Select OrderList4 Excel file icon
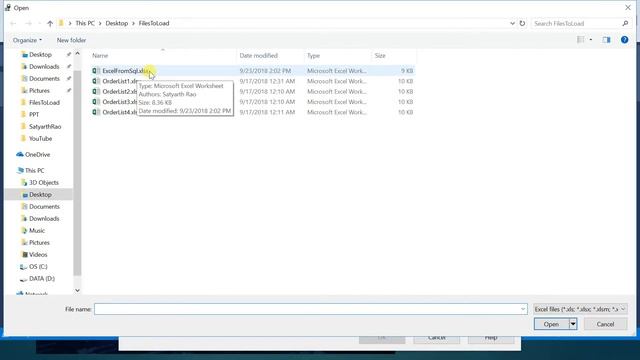 pos(96,112)
